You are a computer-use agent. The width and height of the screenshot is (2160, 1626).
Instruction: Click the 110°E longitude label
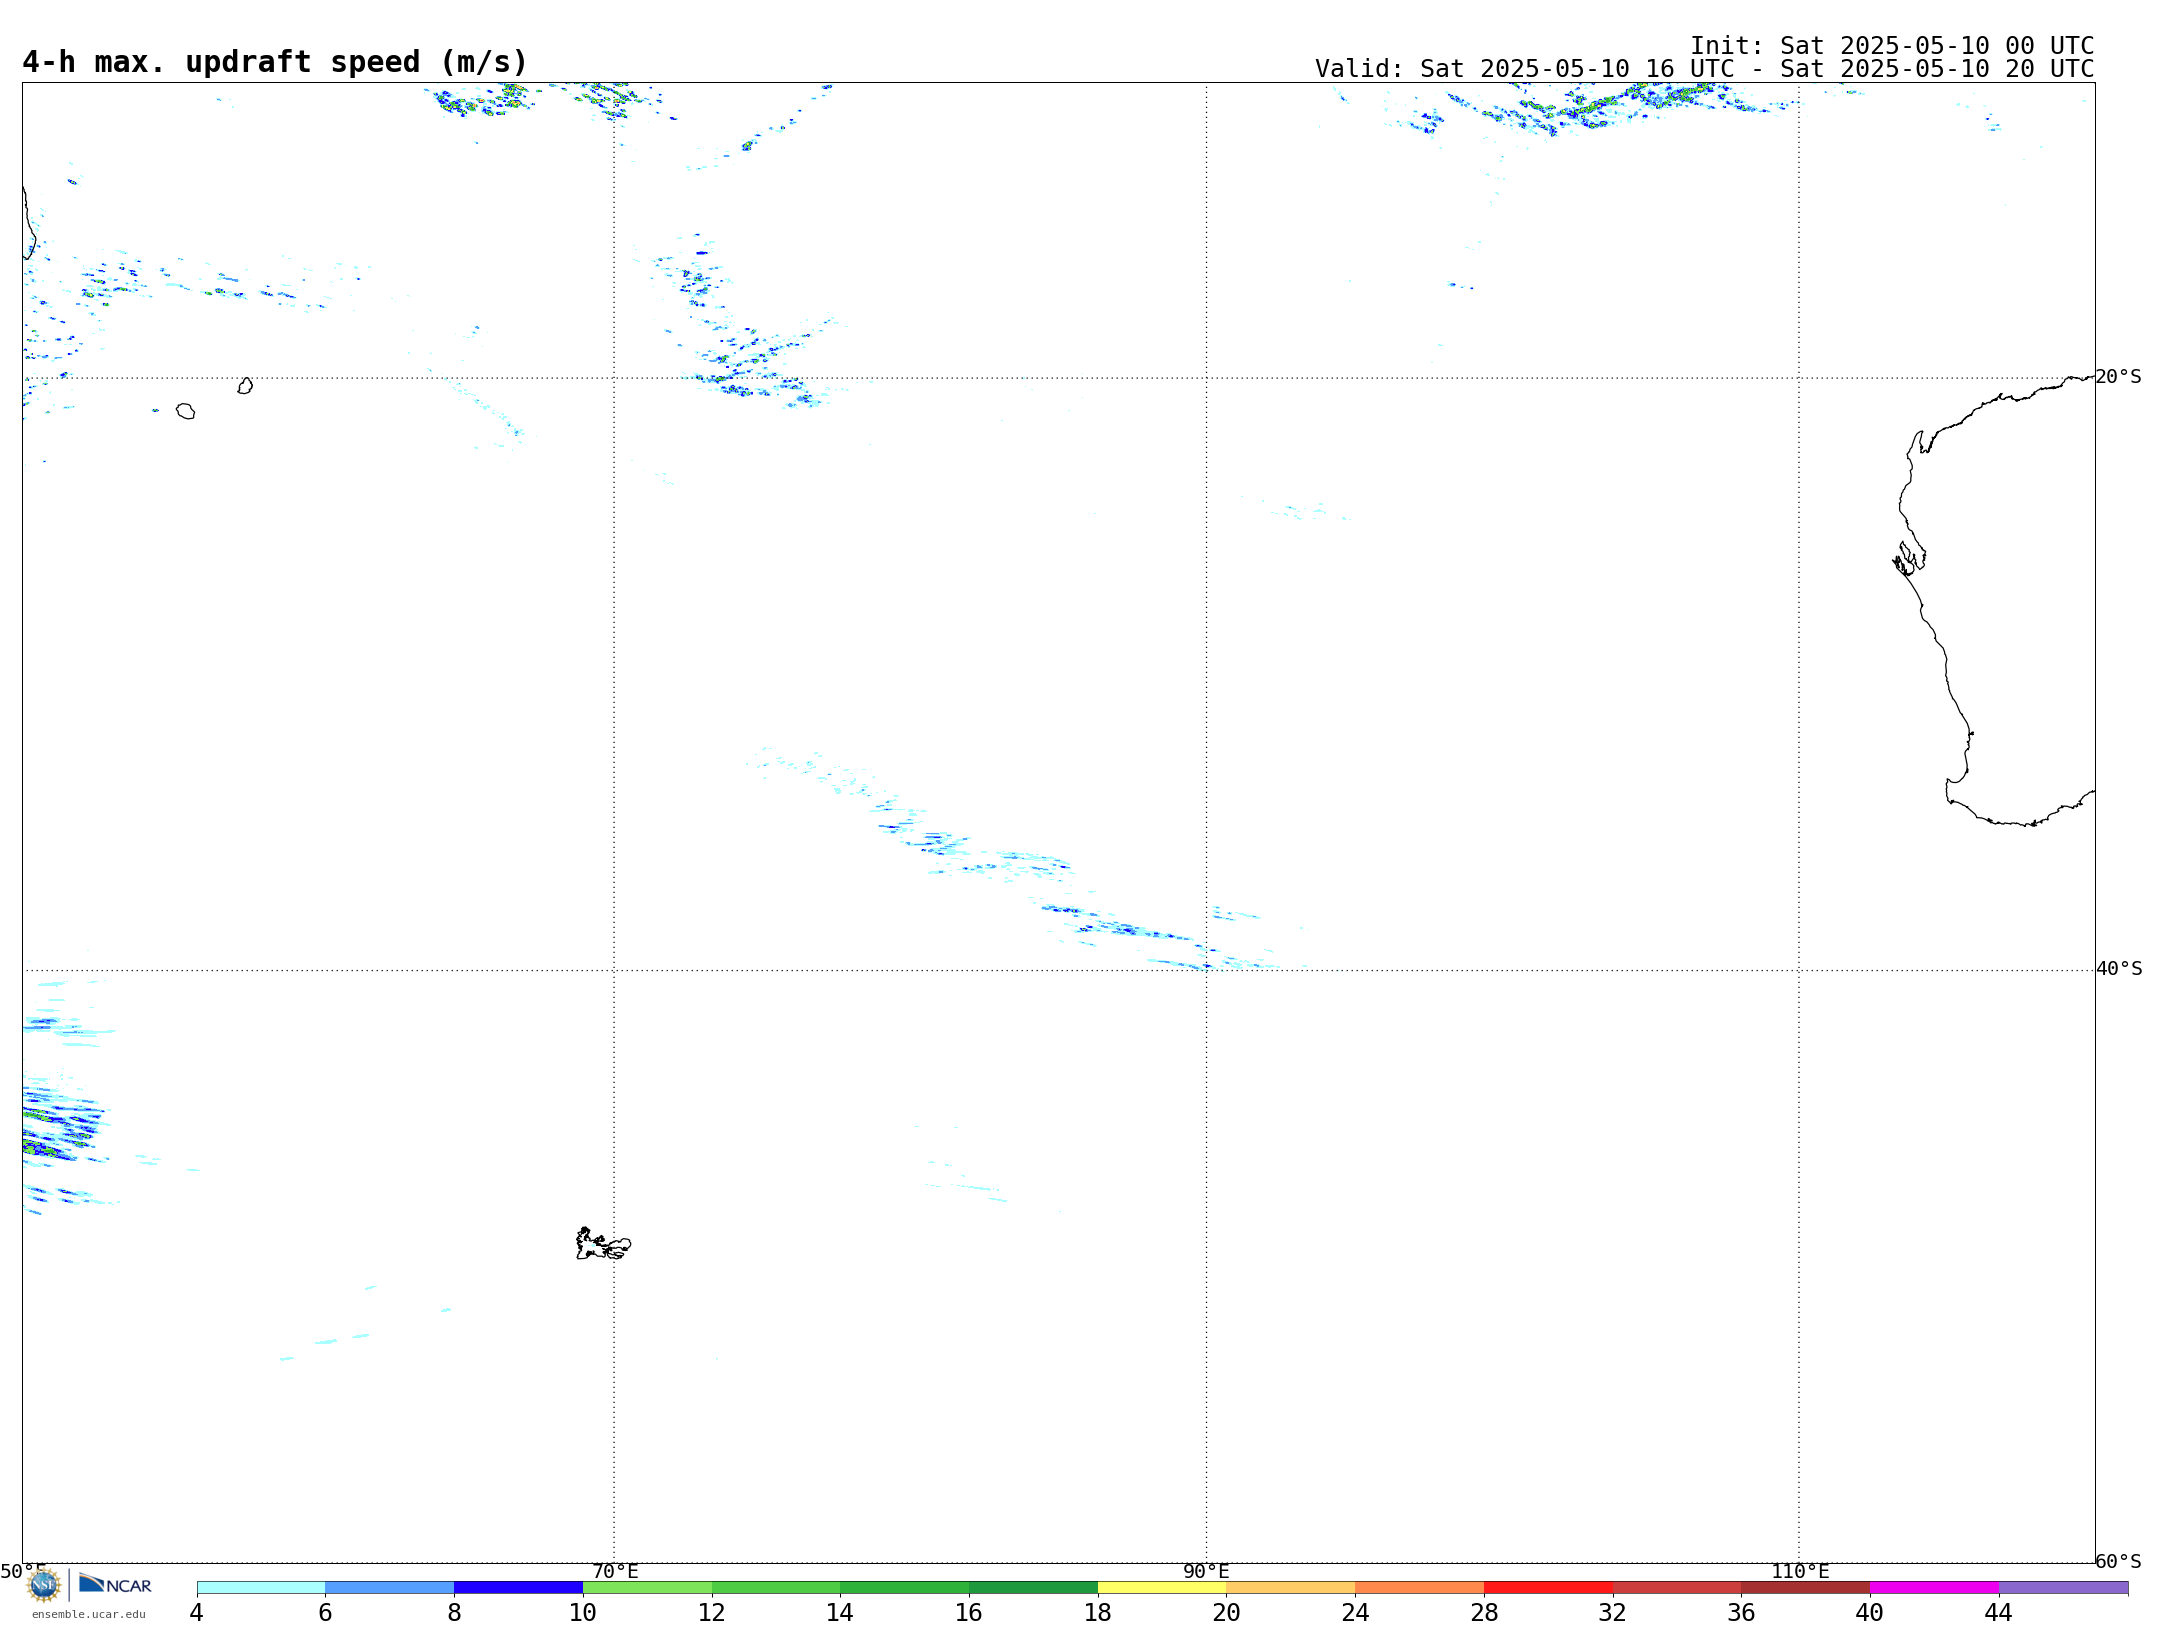1800,1572
